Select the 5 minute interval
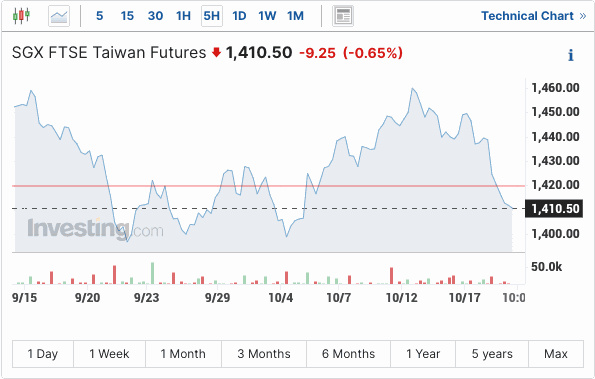Screen dimensions: 595x379 [x=99, y=16]
